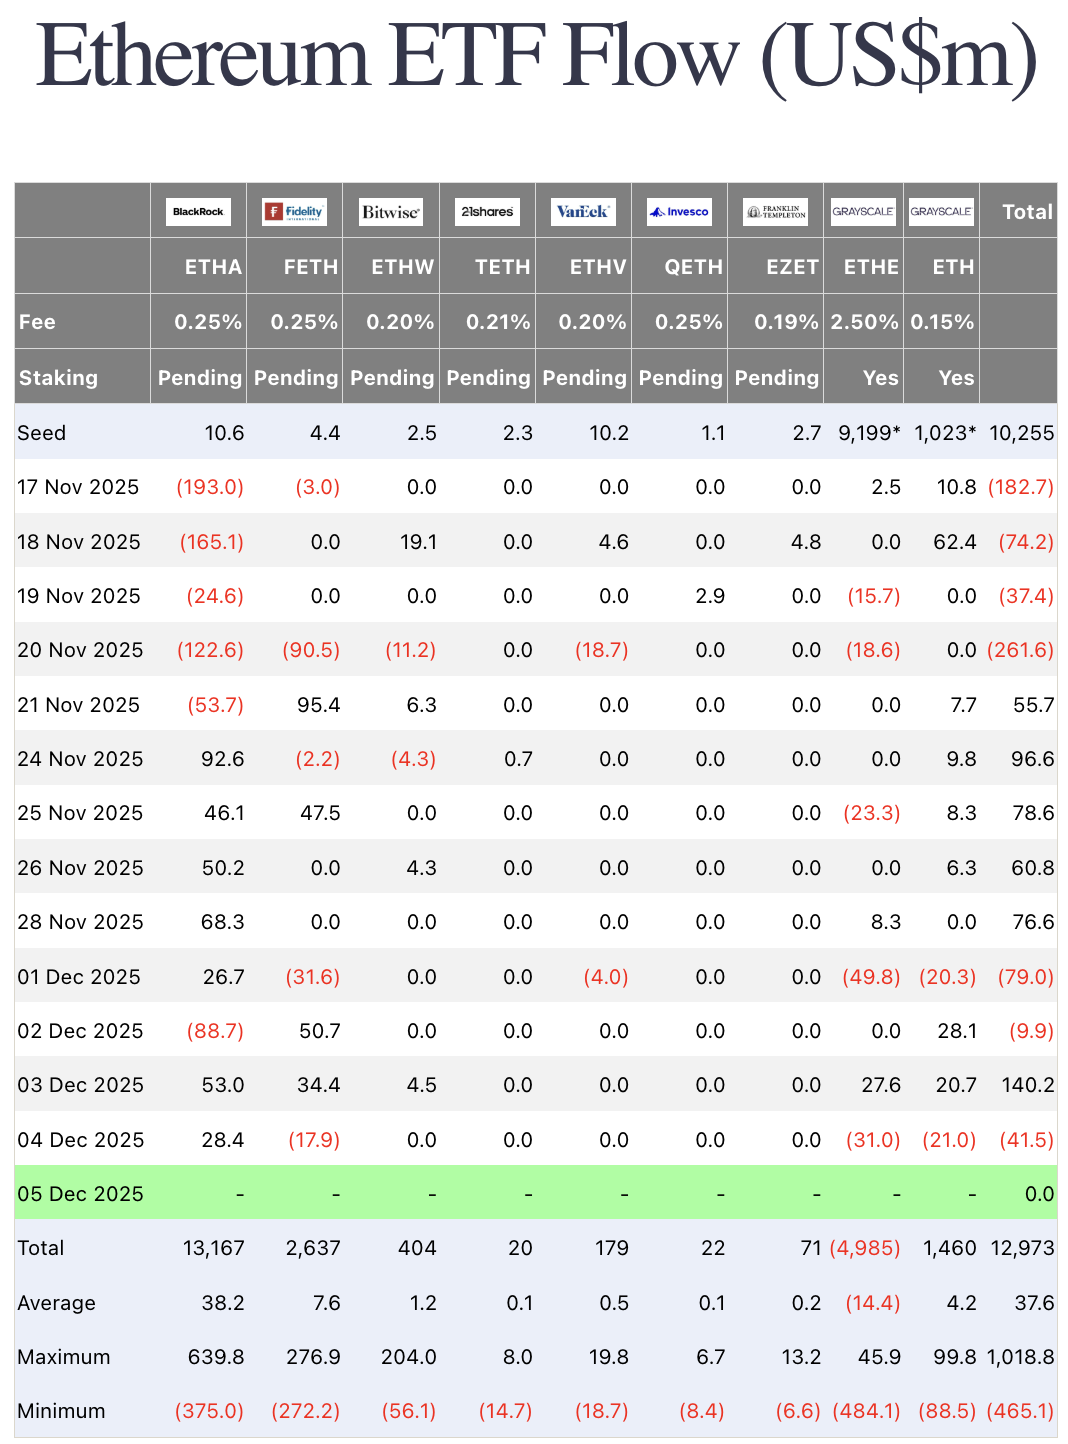Select the ETHE ticker header
This screenshot has width=1068, height=1444.
[871, 267]
